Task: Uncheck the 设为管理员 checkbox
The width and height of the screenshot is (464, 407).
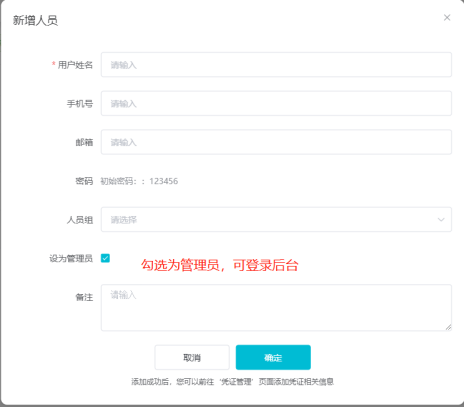Action: (105, 258)
